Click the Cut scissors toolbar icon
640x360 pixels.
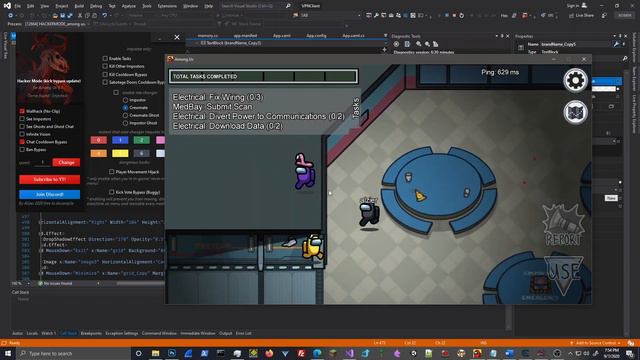[80, 15]
